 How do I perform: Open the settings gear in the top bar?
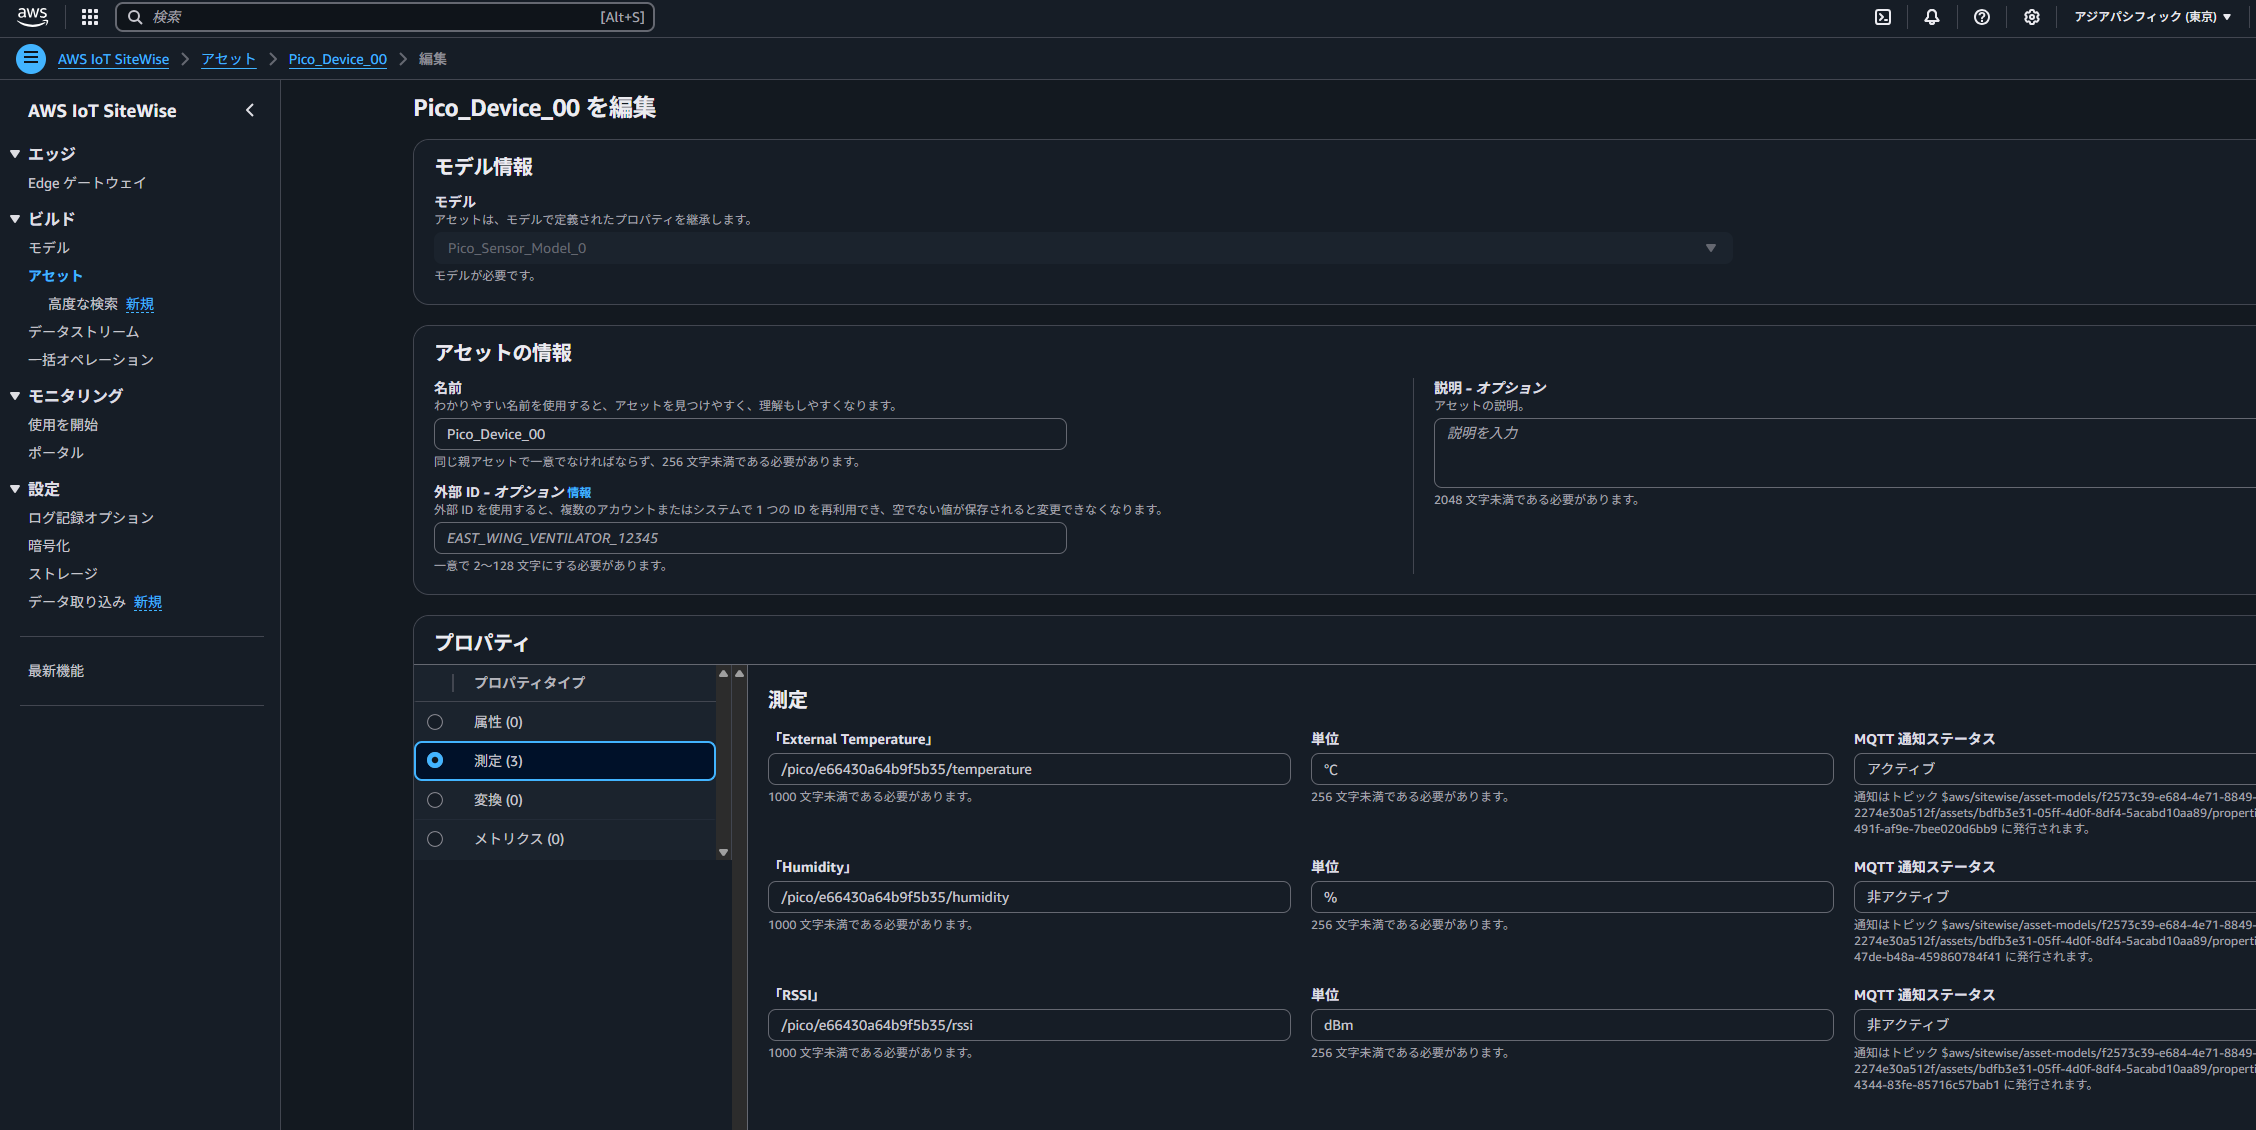(x=2032, y=17)
